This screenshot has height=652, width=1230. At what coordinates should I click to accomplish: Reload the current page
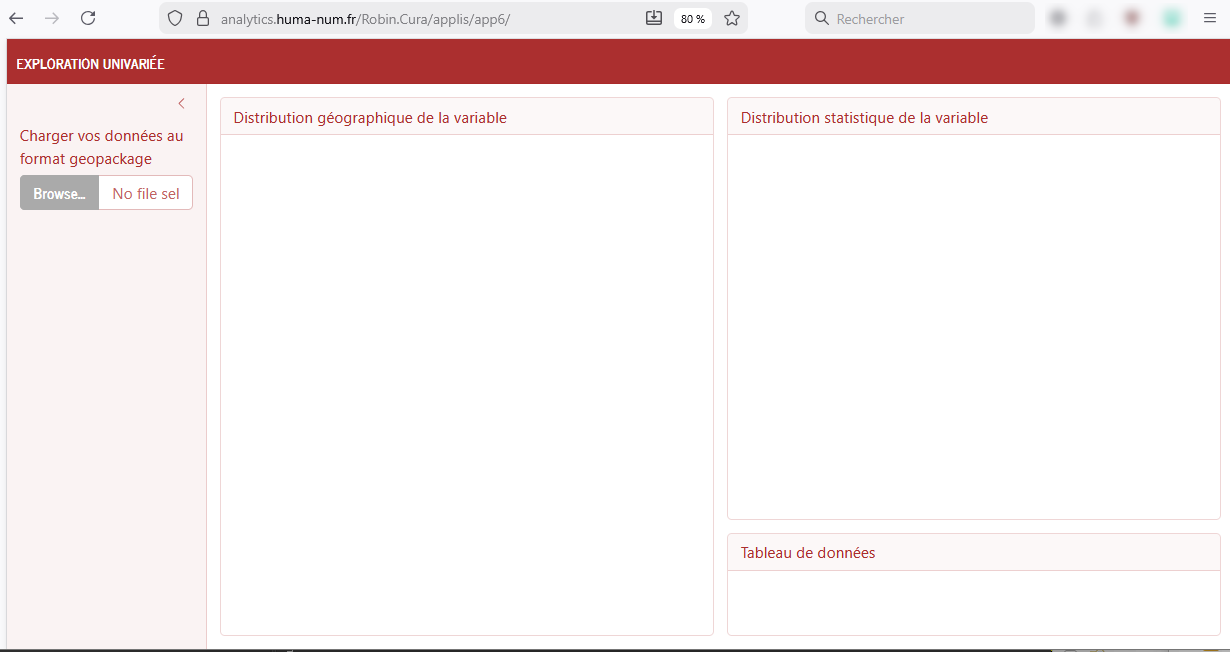click(x=88, y=18)
